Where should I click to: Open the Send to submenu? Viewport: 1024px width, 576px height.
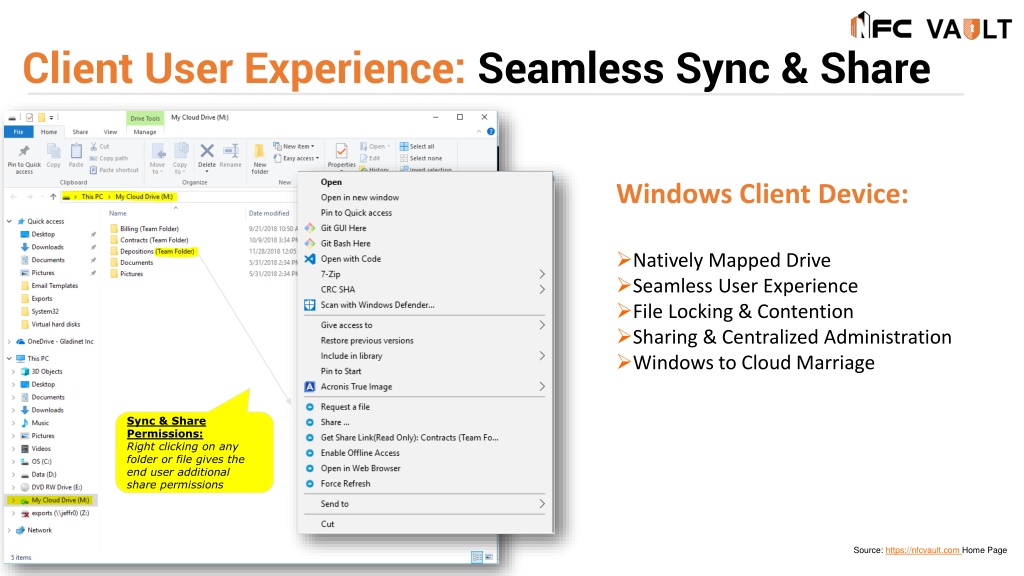pyautogui.click(x=424, y=504)
